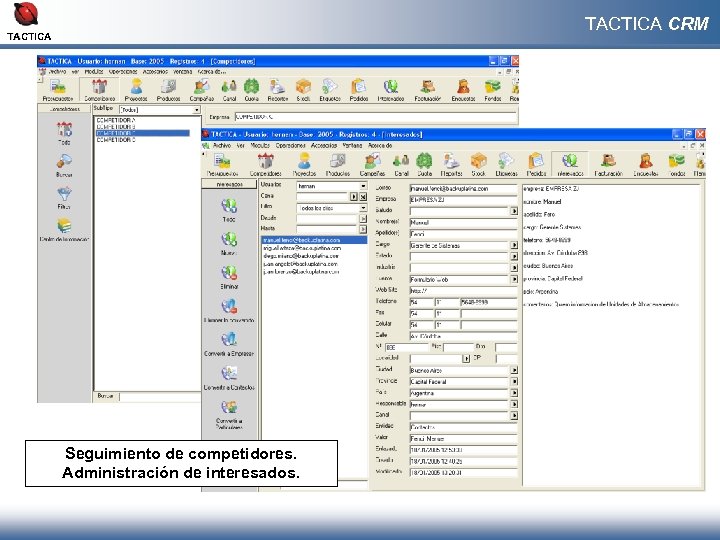Open the Canal field selector arrow

pos(514,416)
